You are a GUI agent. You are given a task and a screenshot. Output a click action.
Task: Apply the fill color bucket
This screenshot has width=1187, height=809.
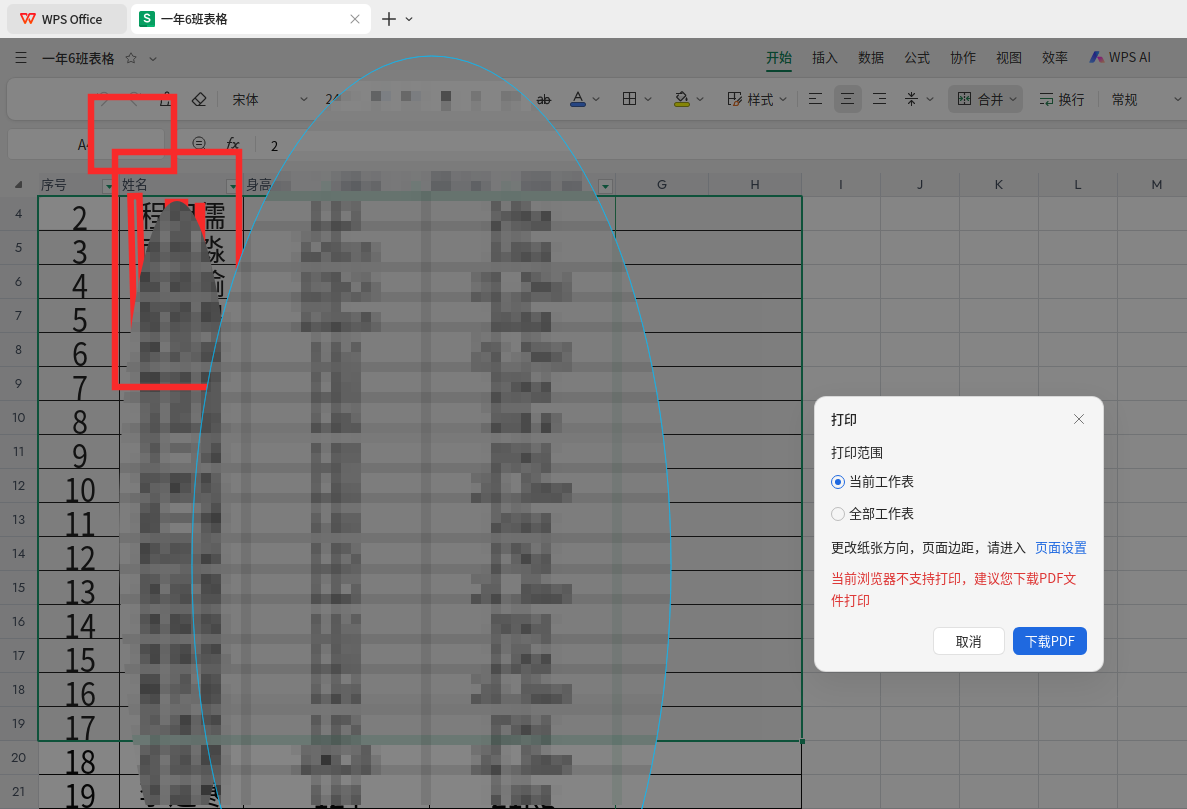point(681,99)
